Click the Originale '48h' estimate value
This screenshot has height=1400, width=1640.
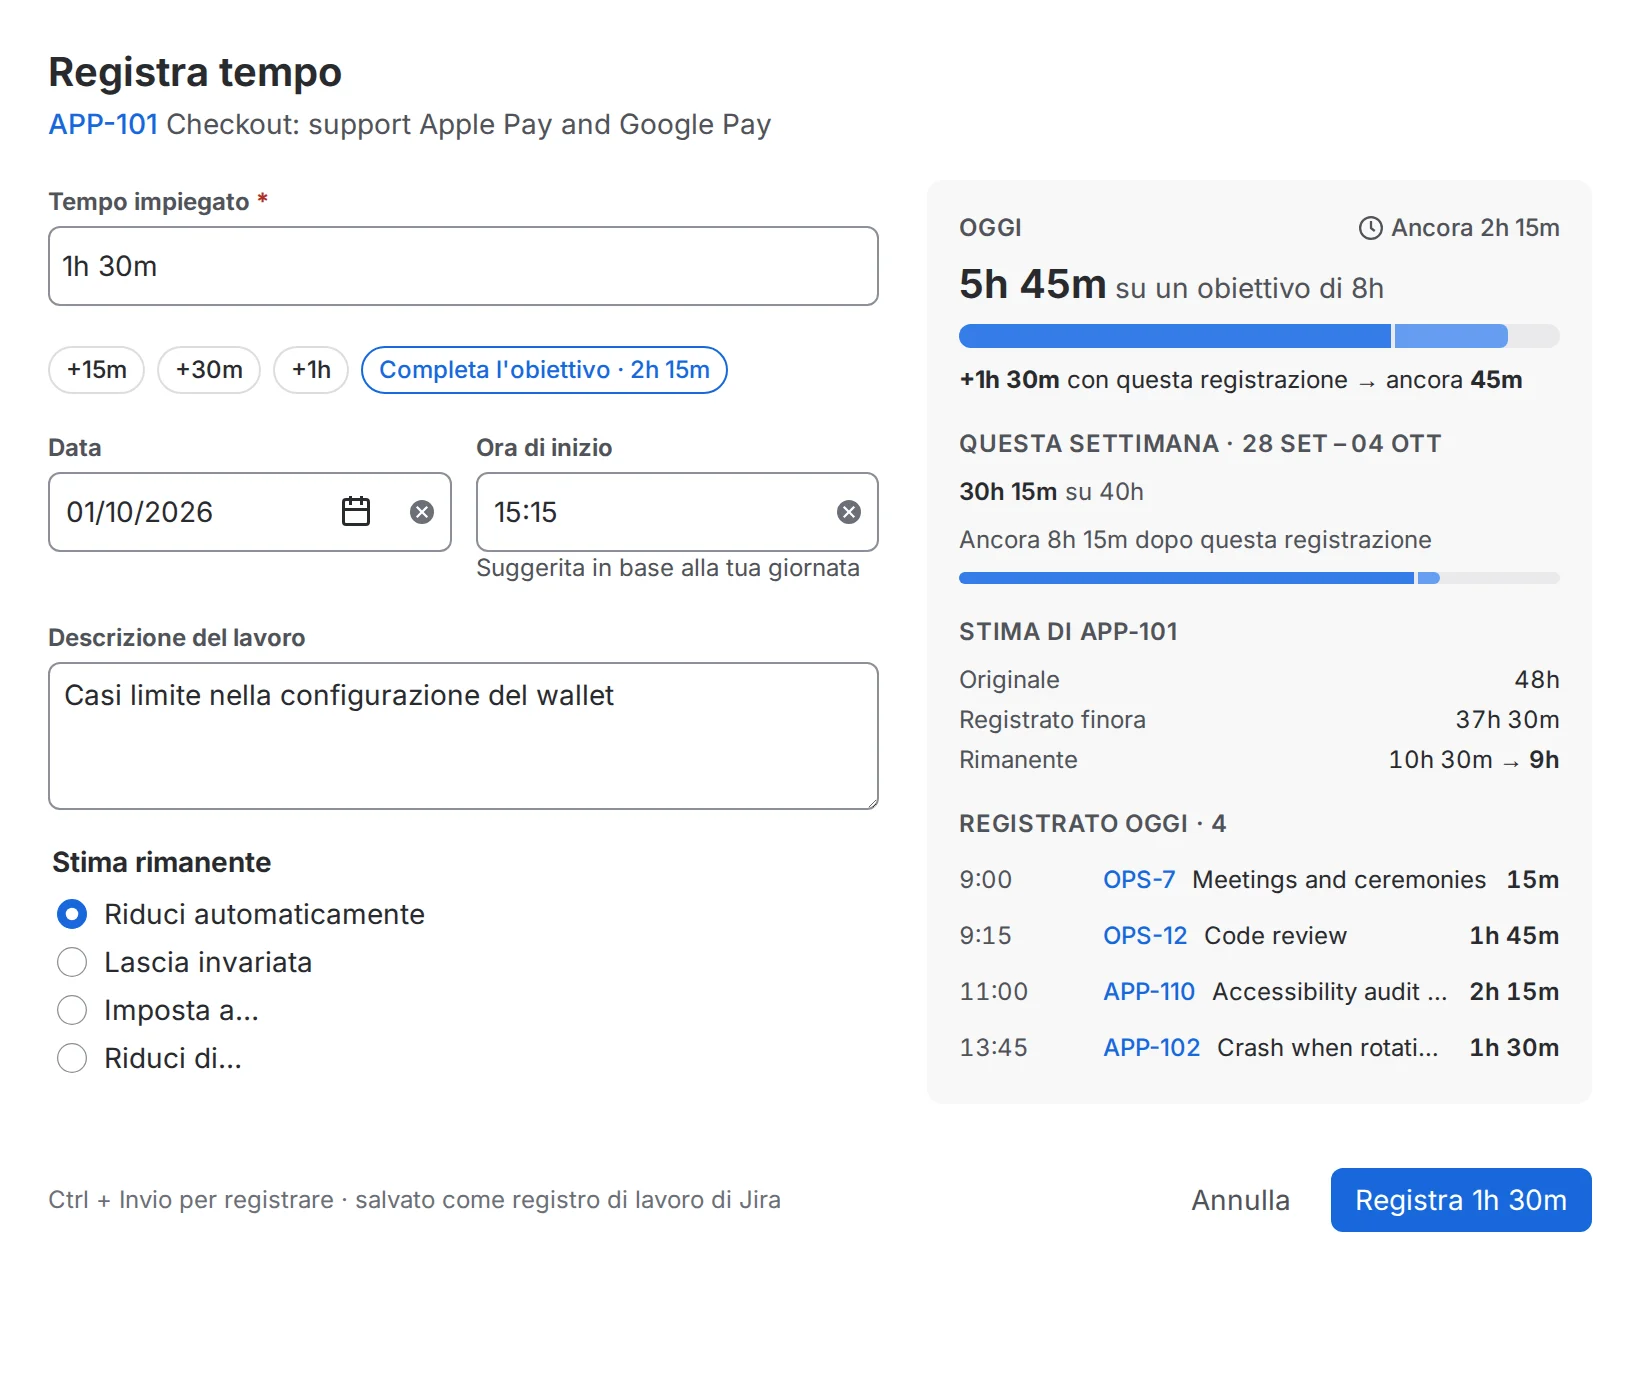(x=1537, y=680)
